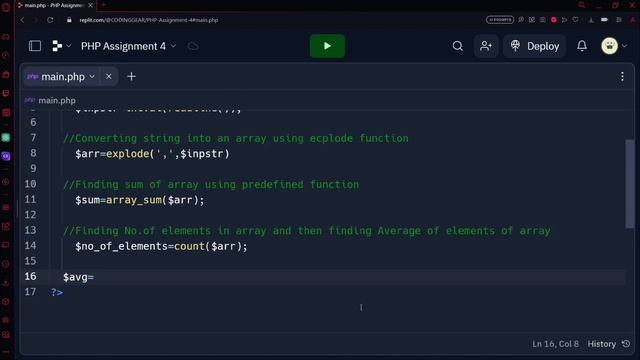Add a new editor tab with plus
The width and height of the screenshot is (640, 360).
pos(131,76)
